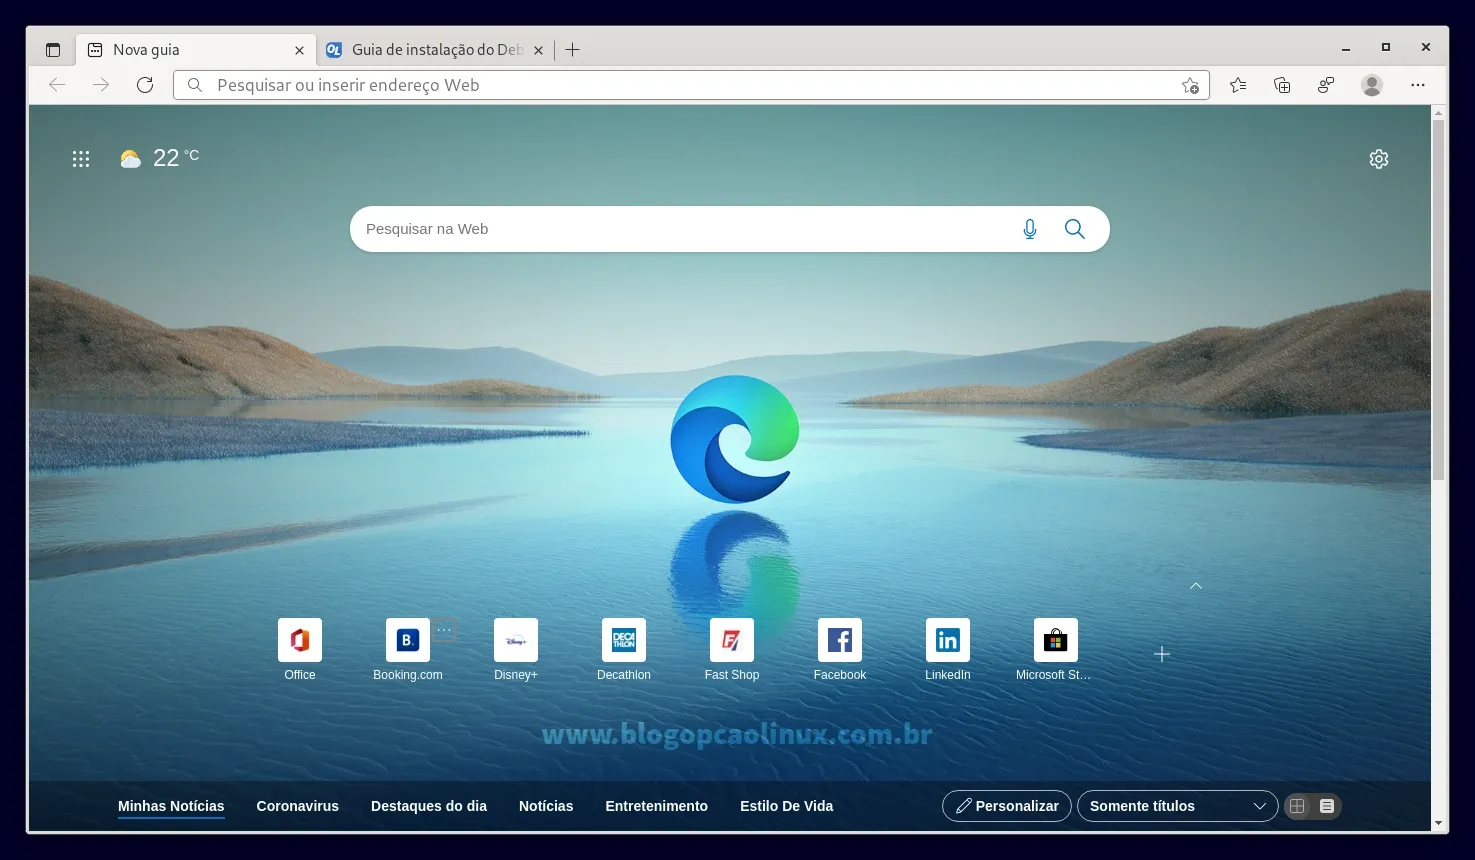Click the search magnifier in web box

tap(1075, 229)
